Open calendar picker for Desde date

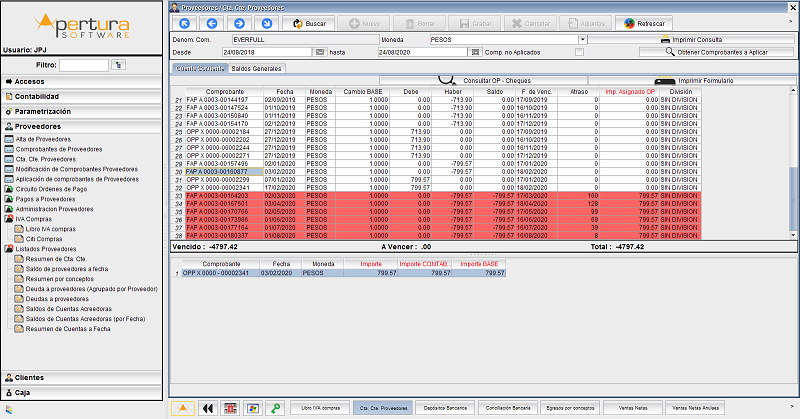320,51
